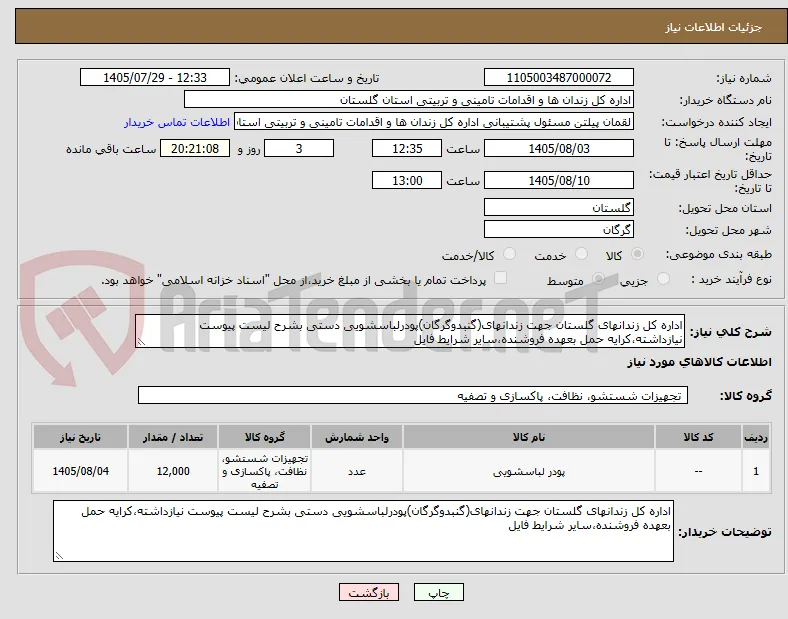Click the پودر لباسشویی item name cell
788x619 pixels.
point(529,471)
